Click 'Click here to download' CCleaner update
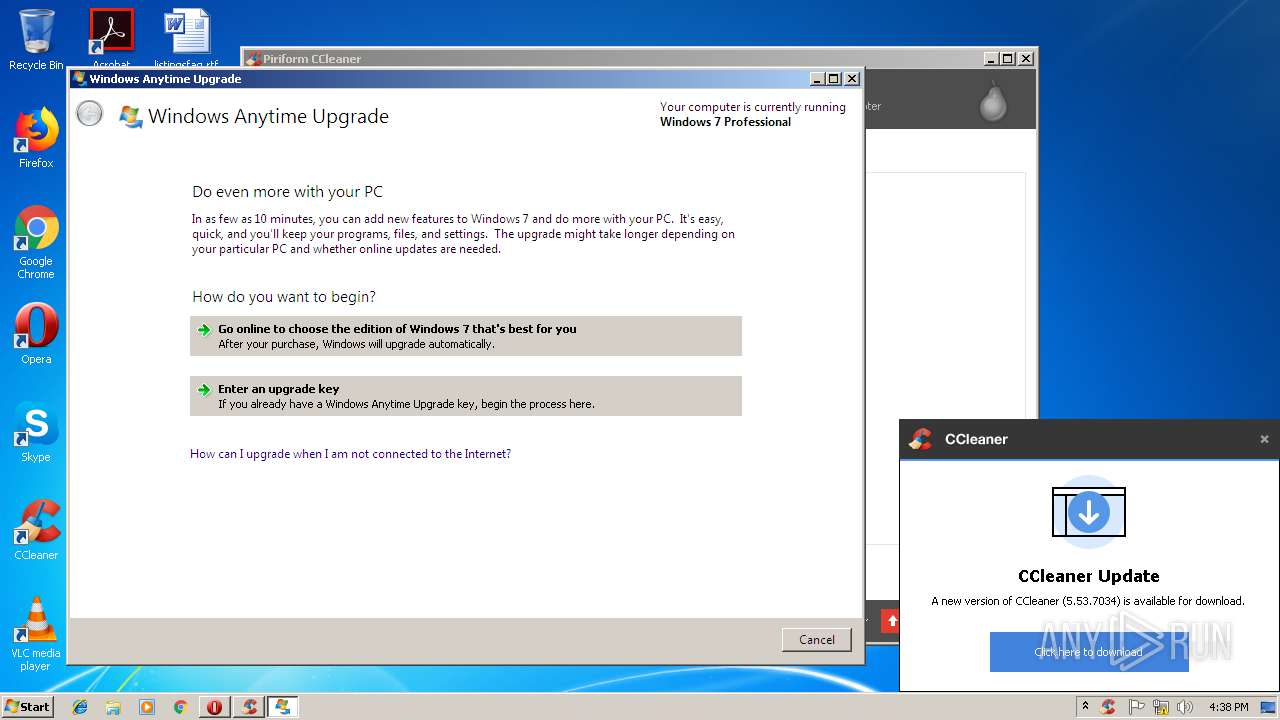 1089,652
